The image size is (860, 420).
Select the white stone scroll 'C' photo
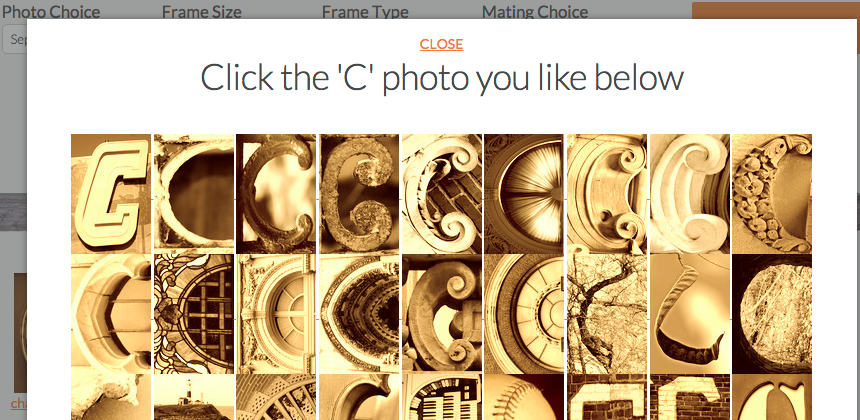690,194
